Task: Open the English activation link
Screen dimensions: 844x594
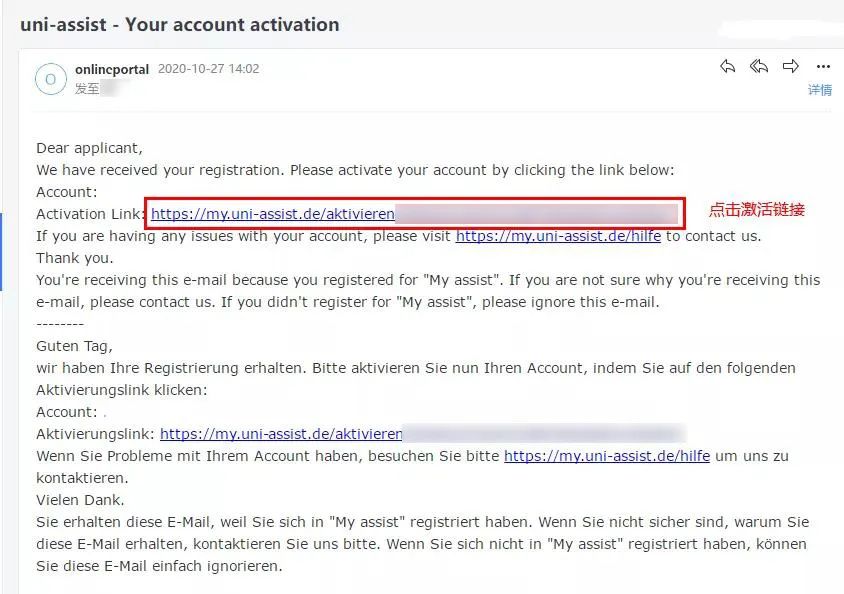Action: [x=273, y=213]
